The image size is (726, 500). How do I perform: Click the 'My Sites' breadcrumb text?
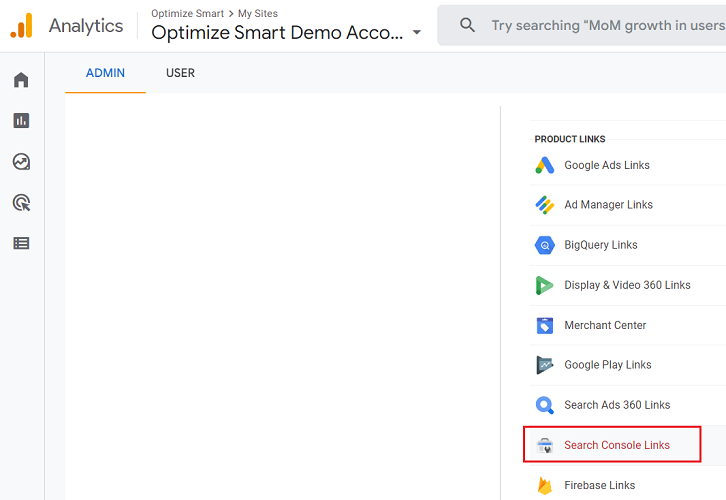click(258, 13)
